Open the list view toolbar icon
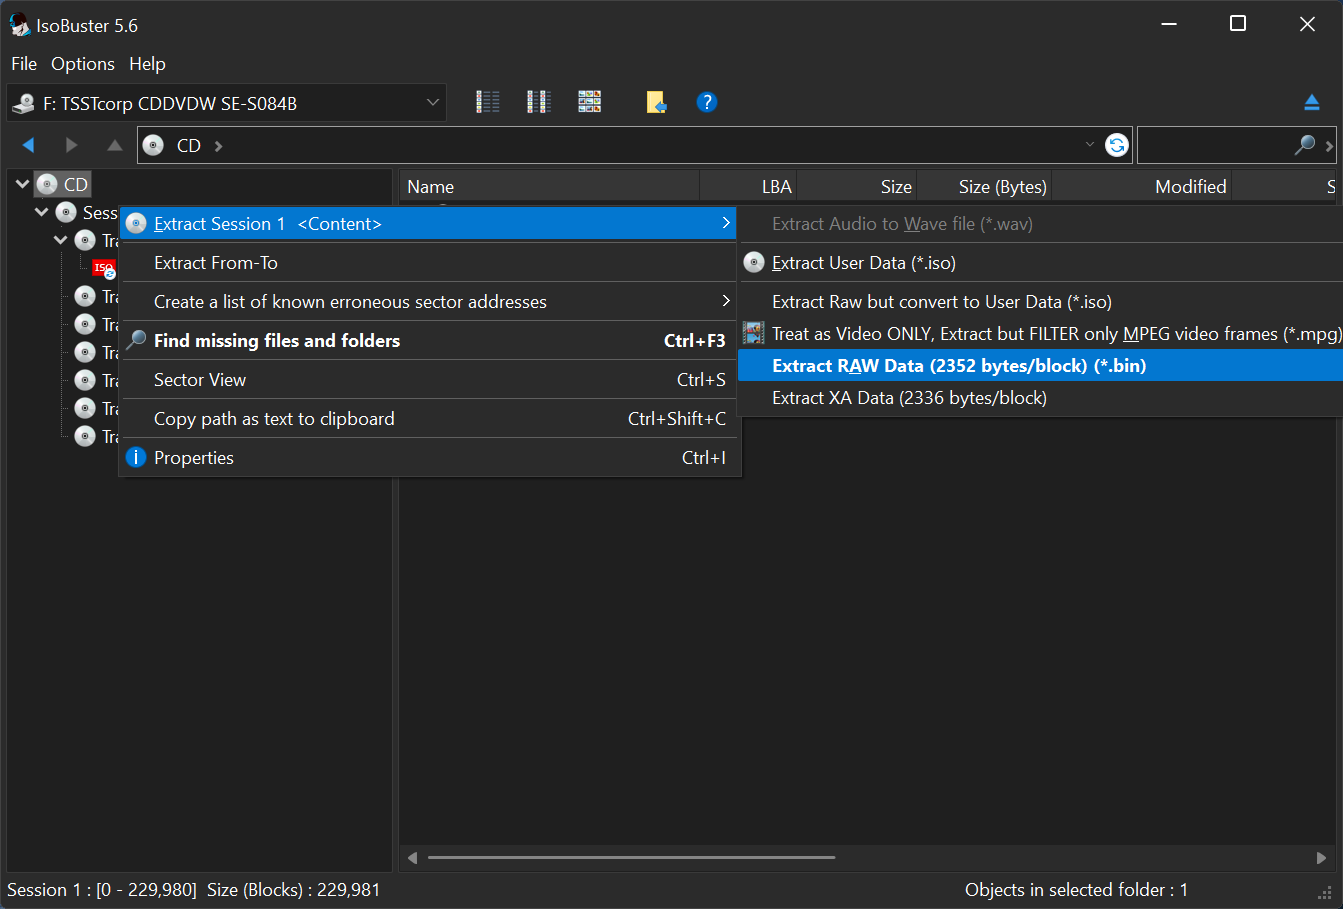 click(x=487, y=101)
